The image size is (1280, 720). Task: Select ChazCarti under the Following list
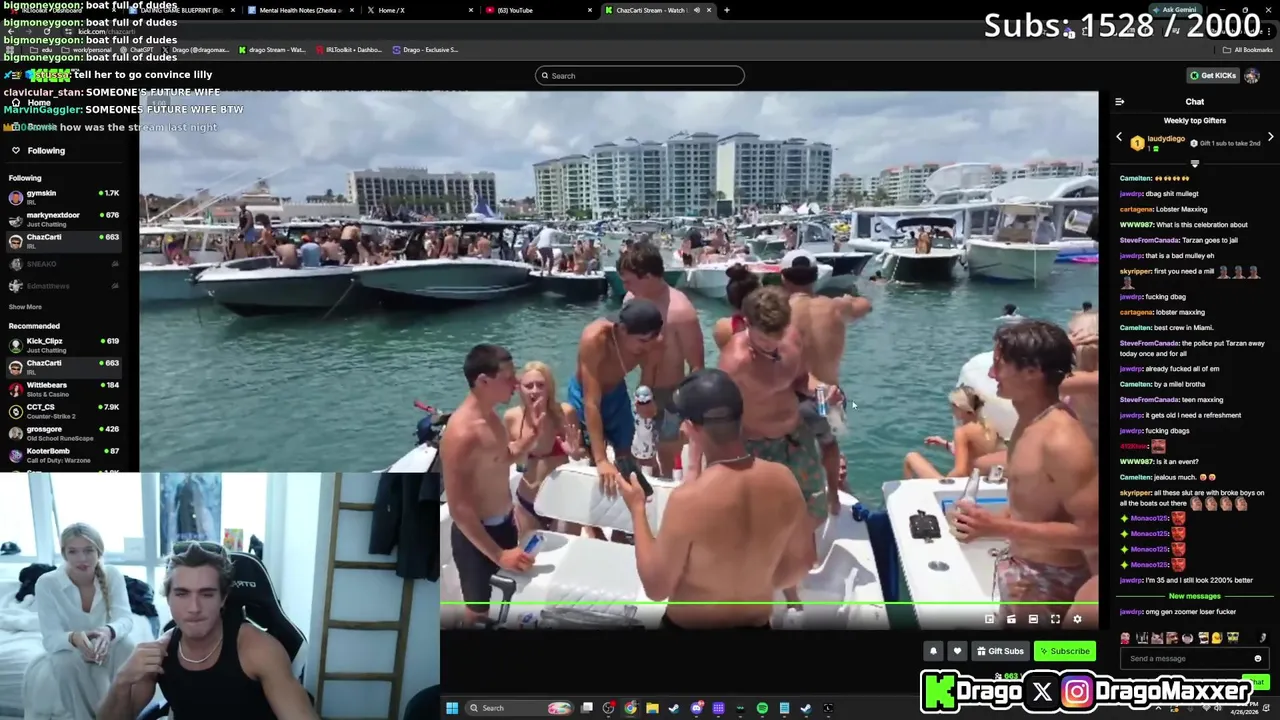(x=63, y=241)
